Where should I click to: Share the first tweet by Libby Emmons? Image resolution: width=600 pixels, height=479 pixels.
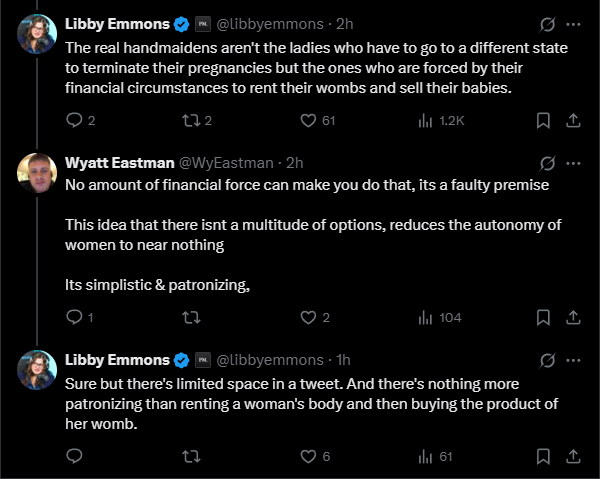(573, 121)
